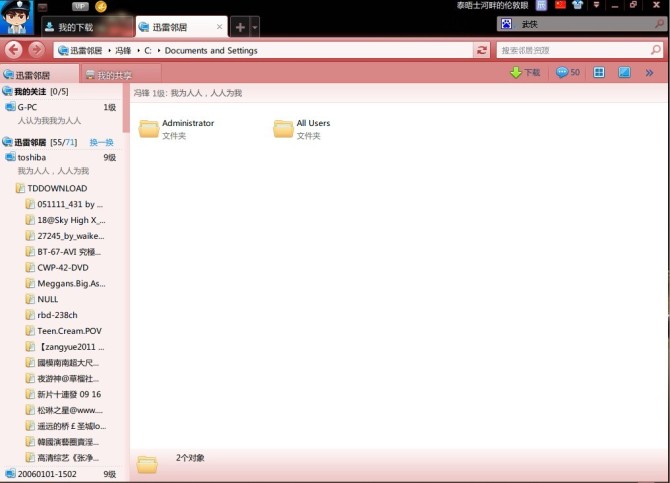Click magnifier in the 武侠 search box
Viewport: 670px width, 483px height.
pyautogui.click(x=660, y=24)
